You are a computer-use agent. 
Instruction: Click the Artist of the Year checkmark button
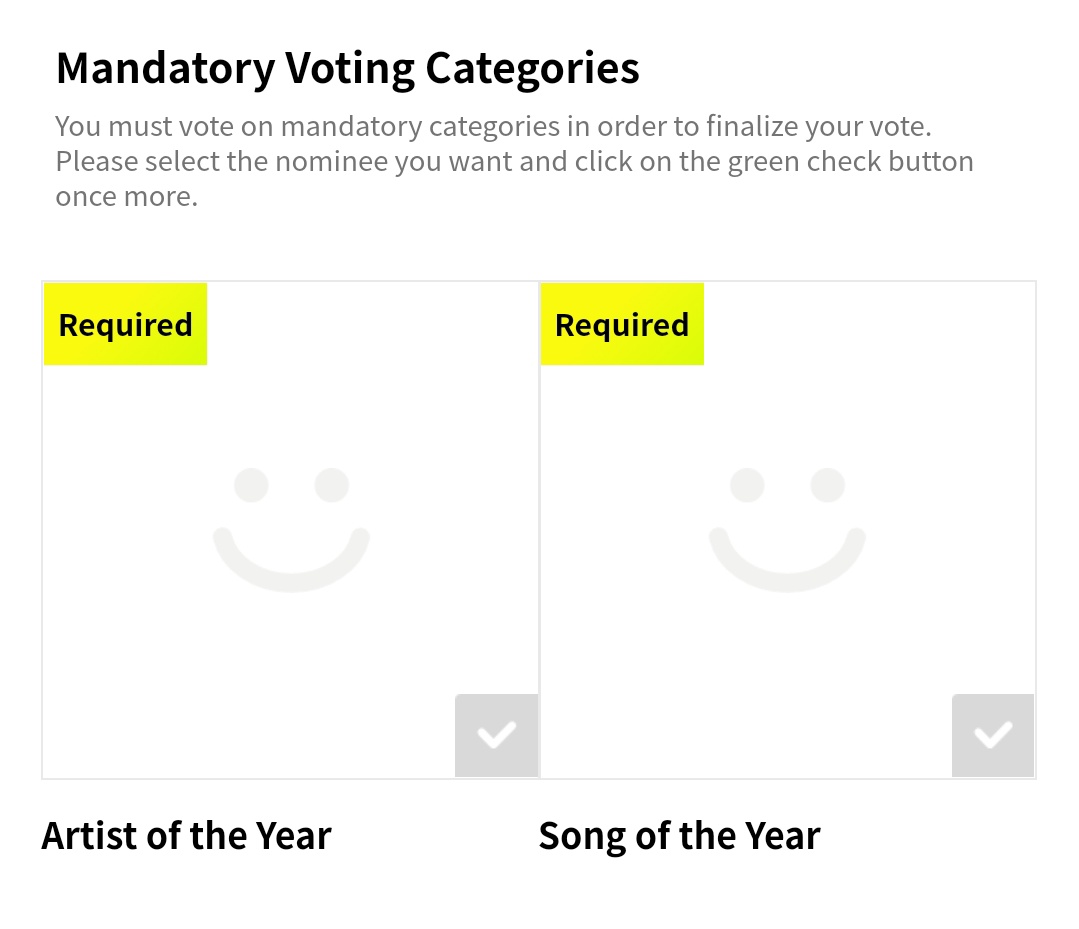(496, 735)
